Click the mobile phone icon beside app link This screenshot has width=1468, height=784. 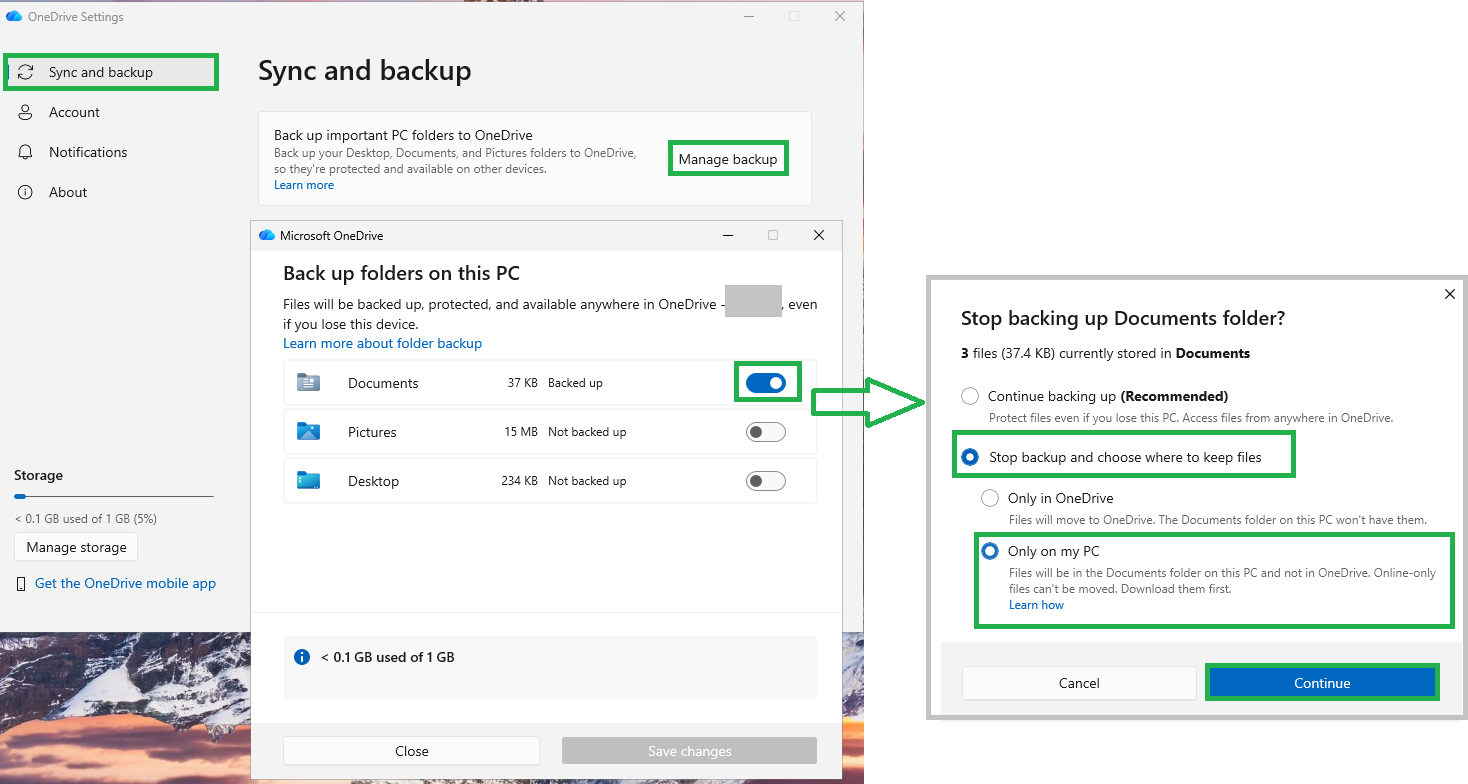pyautogui.click(x=21, y=584)
